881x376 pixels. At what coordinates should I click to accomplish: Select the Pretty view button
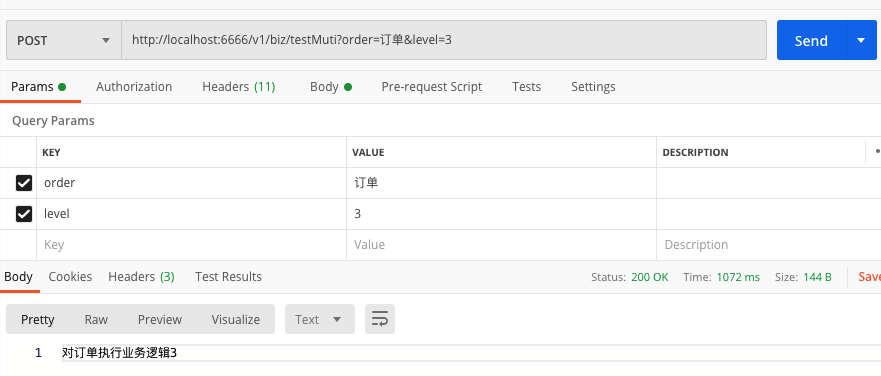[38, 319]
